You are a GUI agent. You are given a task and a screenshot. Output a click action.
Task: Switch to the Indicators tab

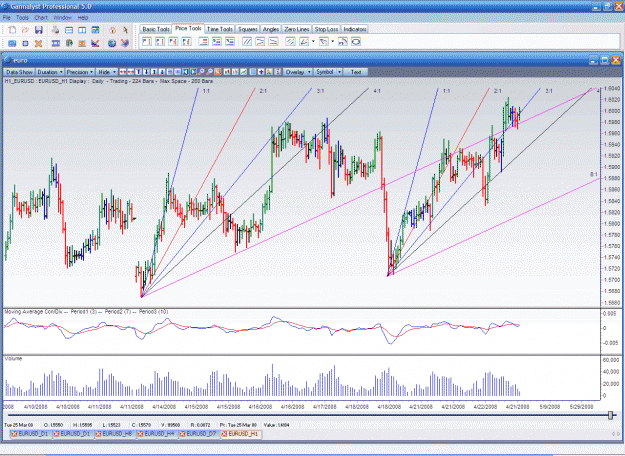(355, 29)
